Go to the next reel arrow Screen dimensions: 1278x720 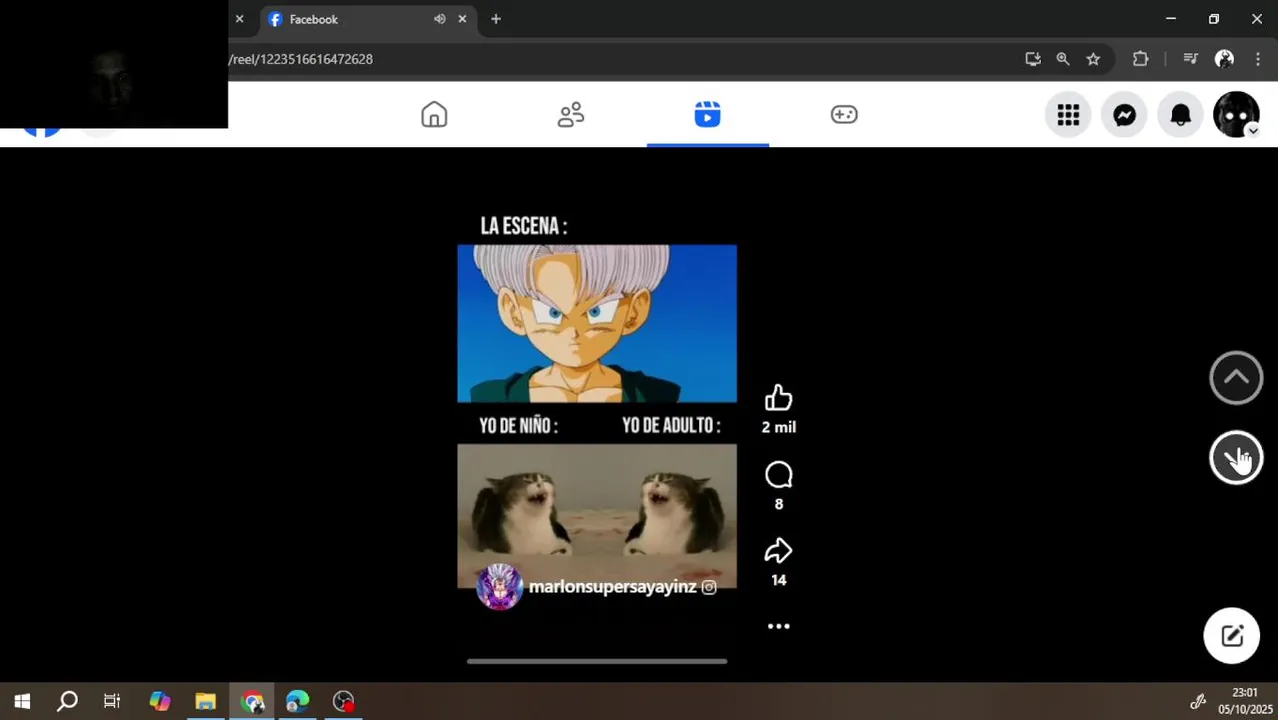click(1236, 458)
